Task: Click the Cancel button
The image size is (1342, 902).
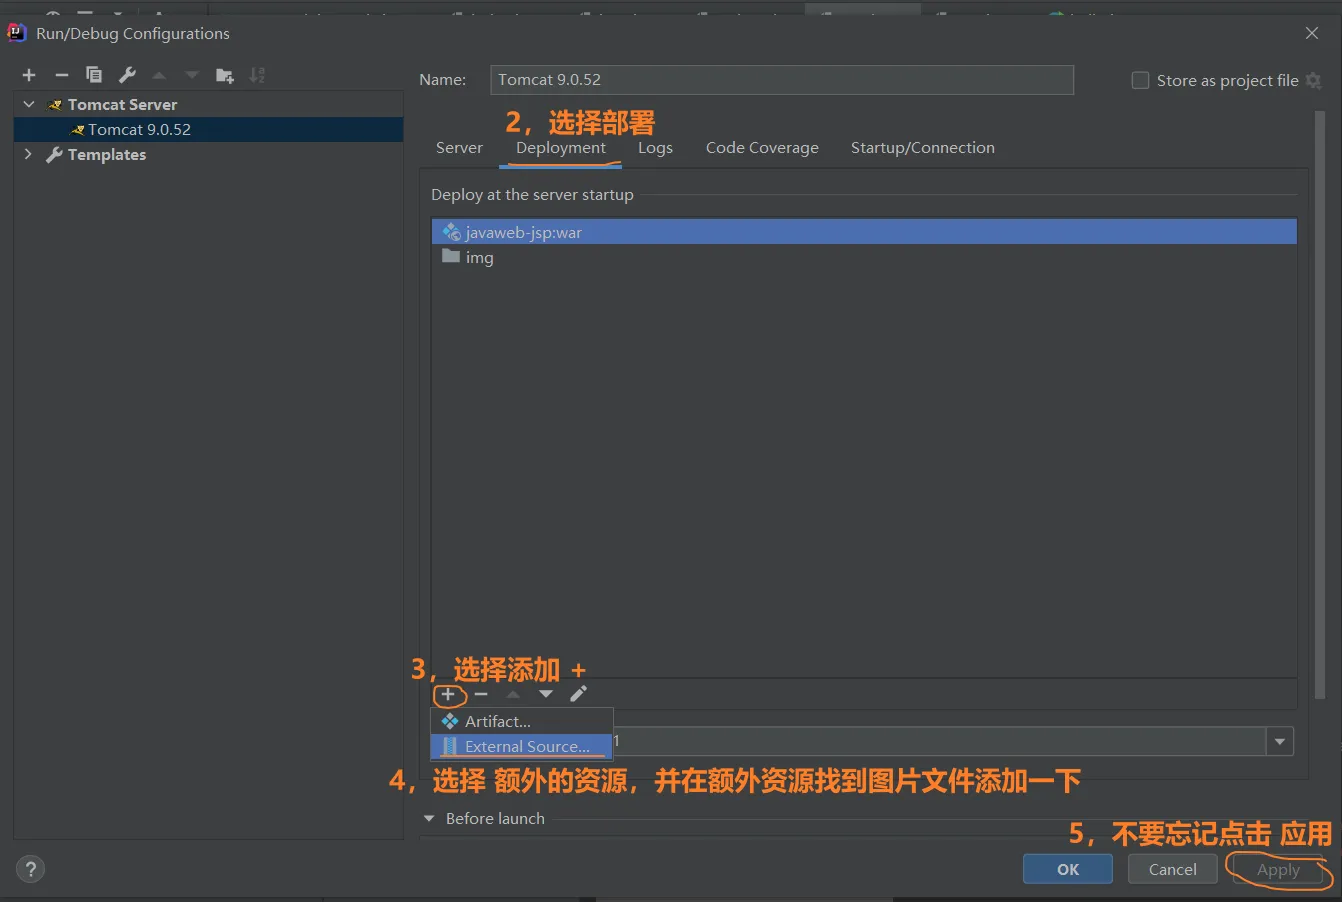Action: [1172, 869]
